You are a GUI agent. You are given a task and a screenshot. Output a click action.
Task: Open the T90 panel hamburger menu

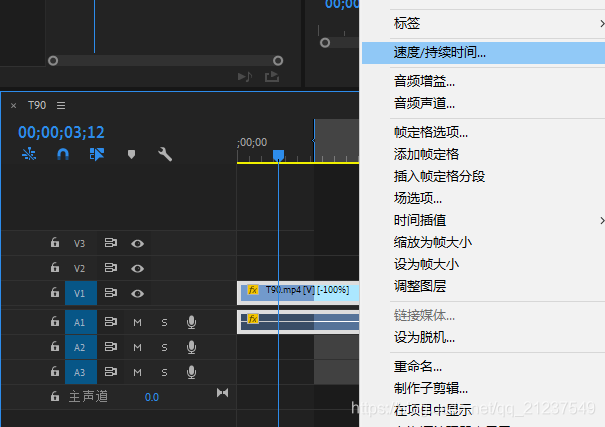[x=61, y=105]
